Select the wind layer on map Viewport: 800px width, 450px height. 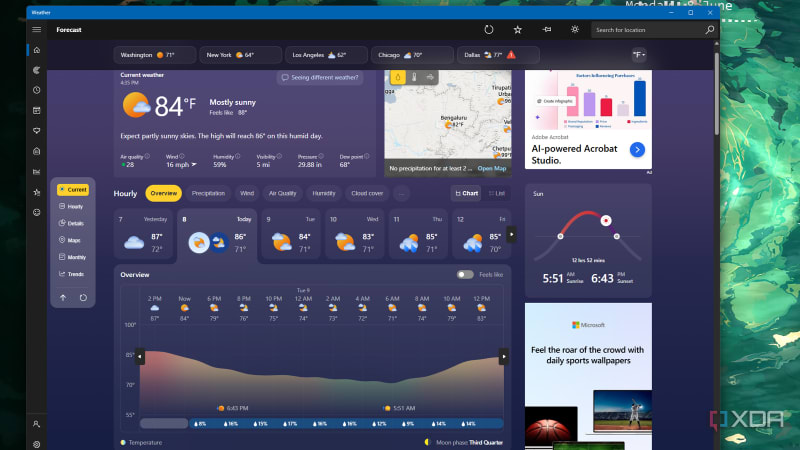pos(430,78)
